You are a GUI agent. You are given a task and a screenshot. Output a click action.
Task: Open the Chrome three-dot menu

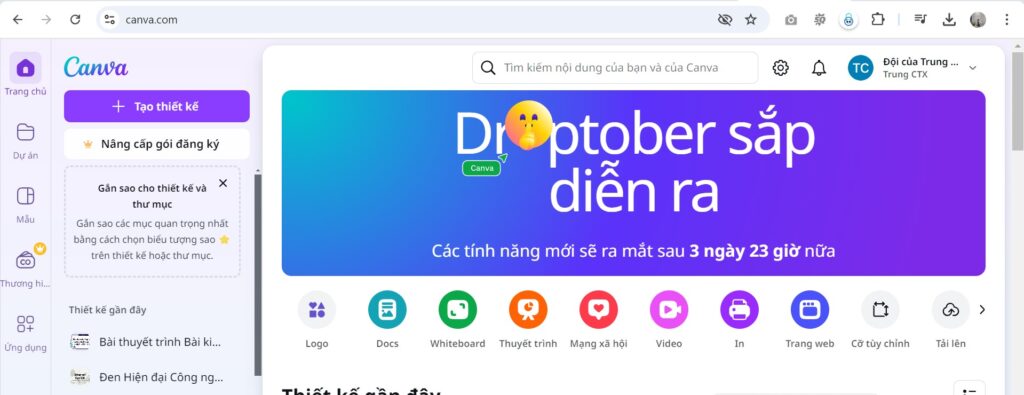pos(1006,20)
